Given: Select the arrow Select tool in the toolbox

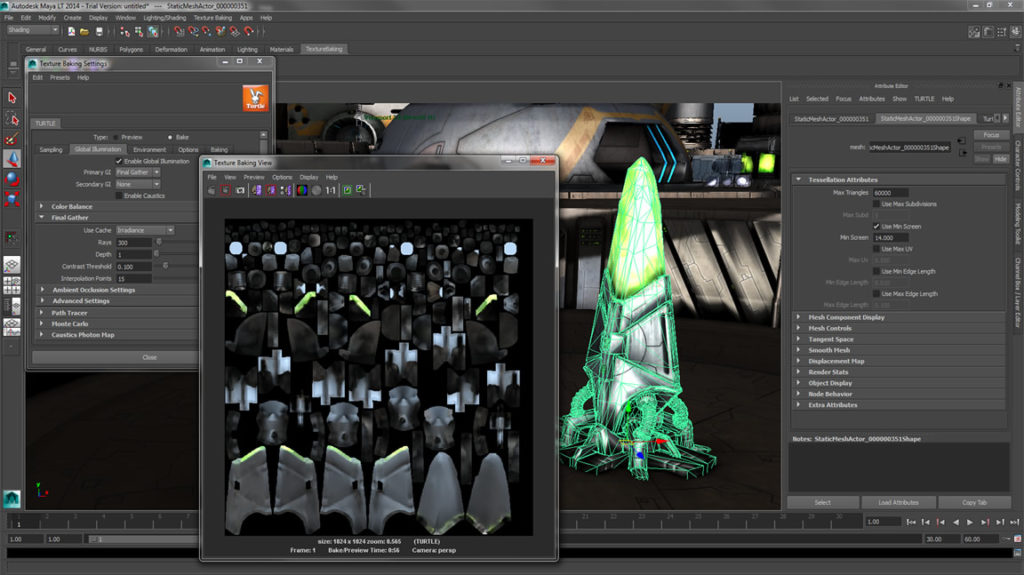Looking at the screenshot, I should point(12,98).
